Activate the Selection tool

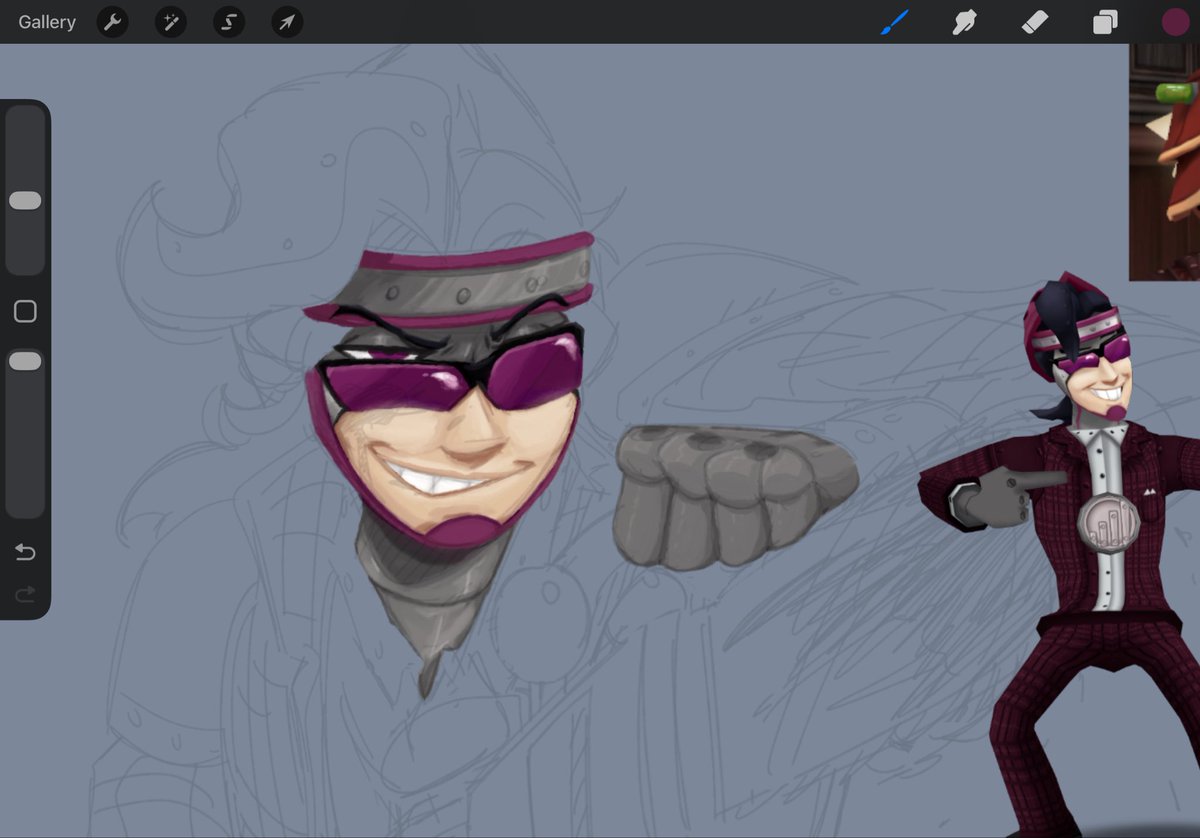point(228,21)
